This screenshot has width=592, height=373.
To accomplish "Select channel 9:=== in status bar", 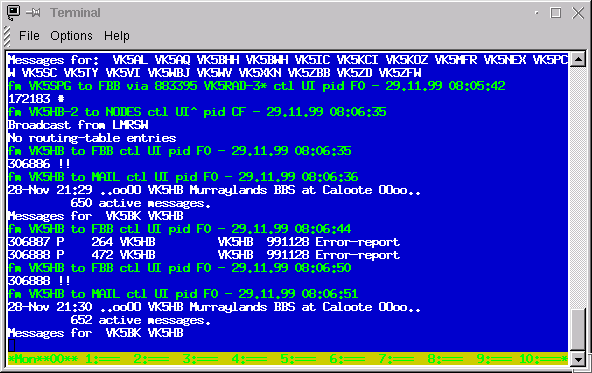I will pos(494,359).
